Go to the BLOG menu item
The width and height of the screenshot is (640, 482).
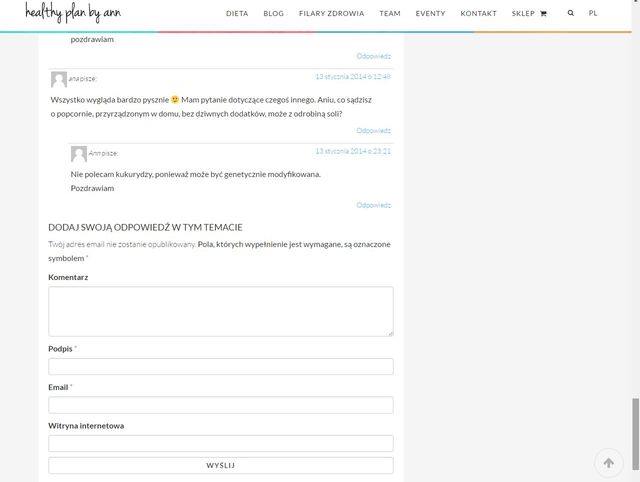[273, 14]
